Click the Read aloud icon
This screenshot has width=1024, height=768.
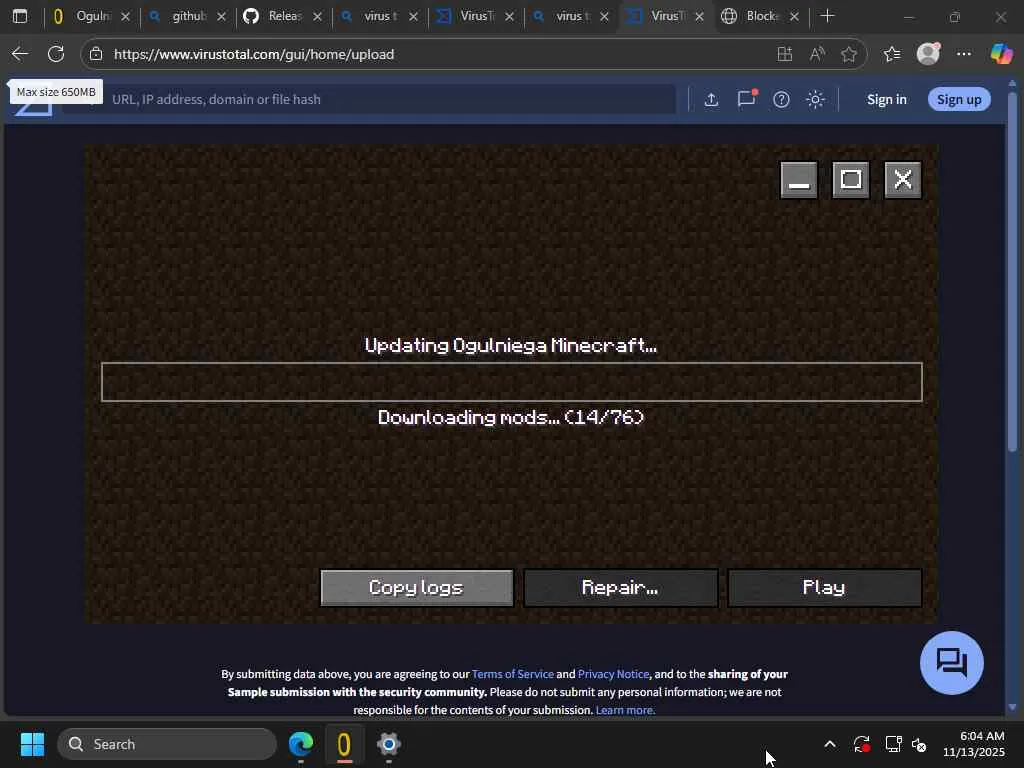point(817,54)
